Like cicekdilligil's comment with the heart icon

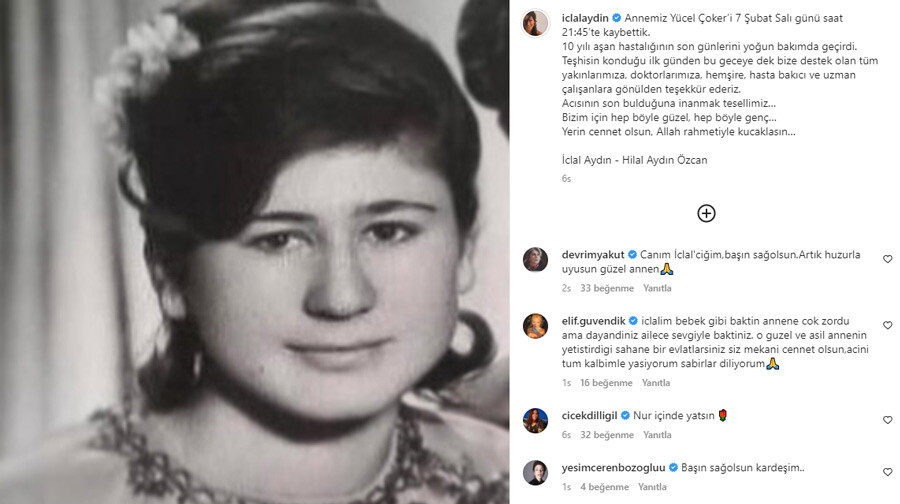(x=887, y=420)
